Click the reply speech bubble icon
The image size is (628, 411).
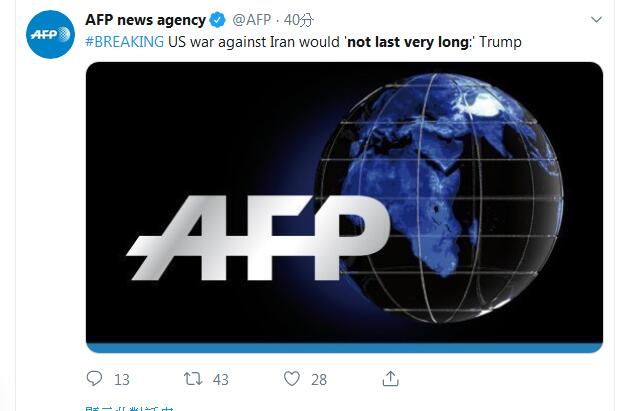95,379
